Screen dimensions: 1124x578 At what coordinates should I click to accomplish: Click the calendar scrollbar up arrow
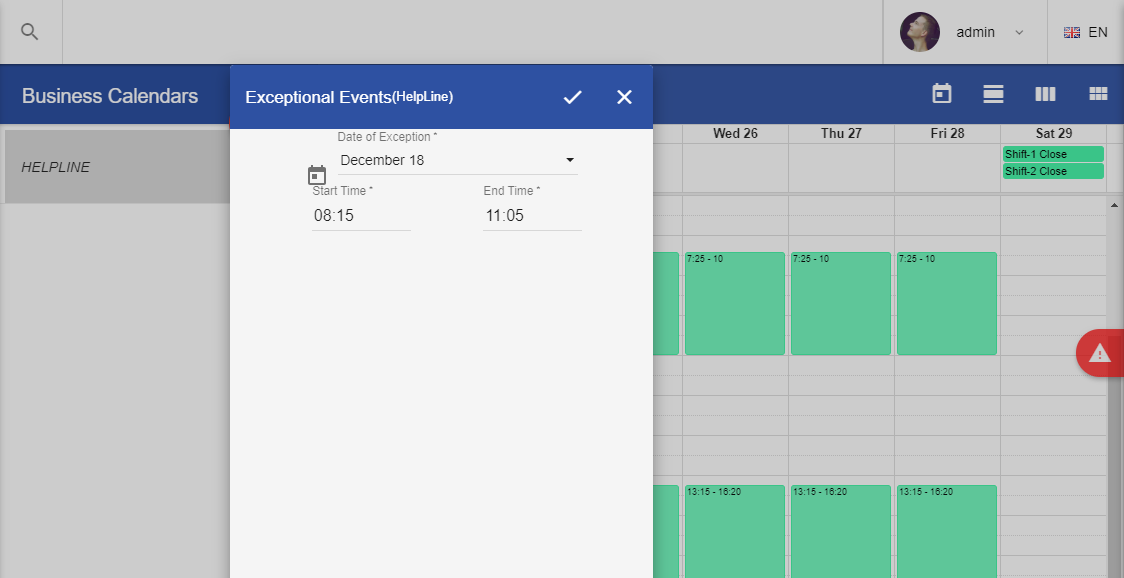(x=1114, y=205)
